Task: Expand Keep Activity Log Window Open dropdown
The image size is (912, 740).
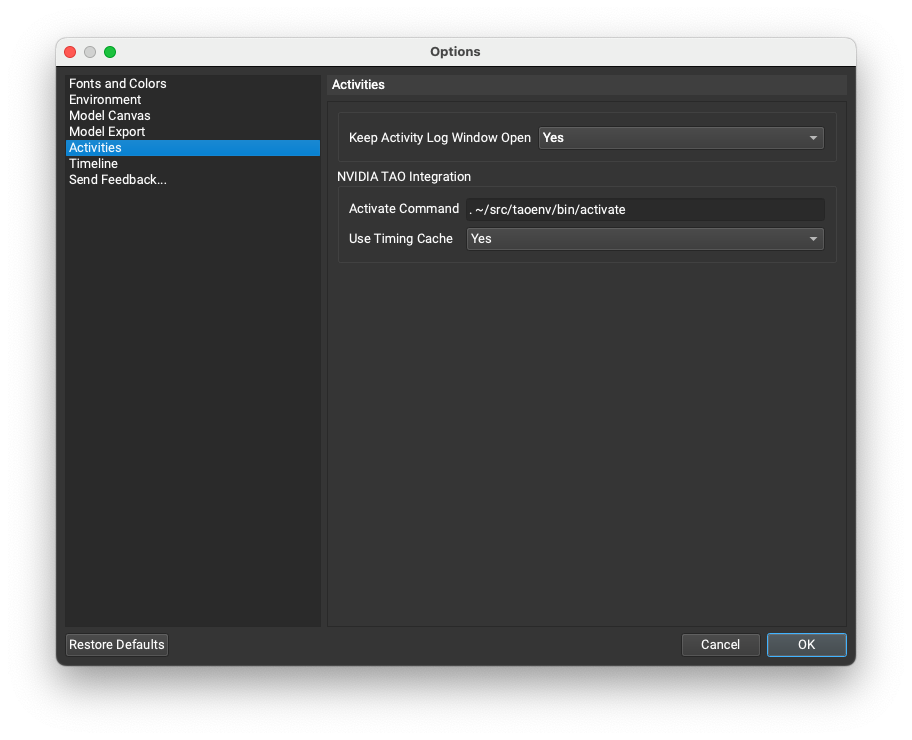Action: [681, 138]
